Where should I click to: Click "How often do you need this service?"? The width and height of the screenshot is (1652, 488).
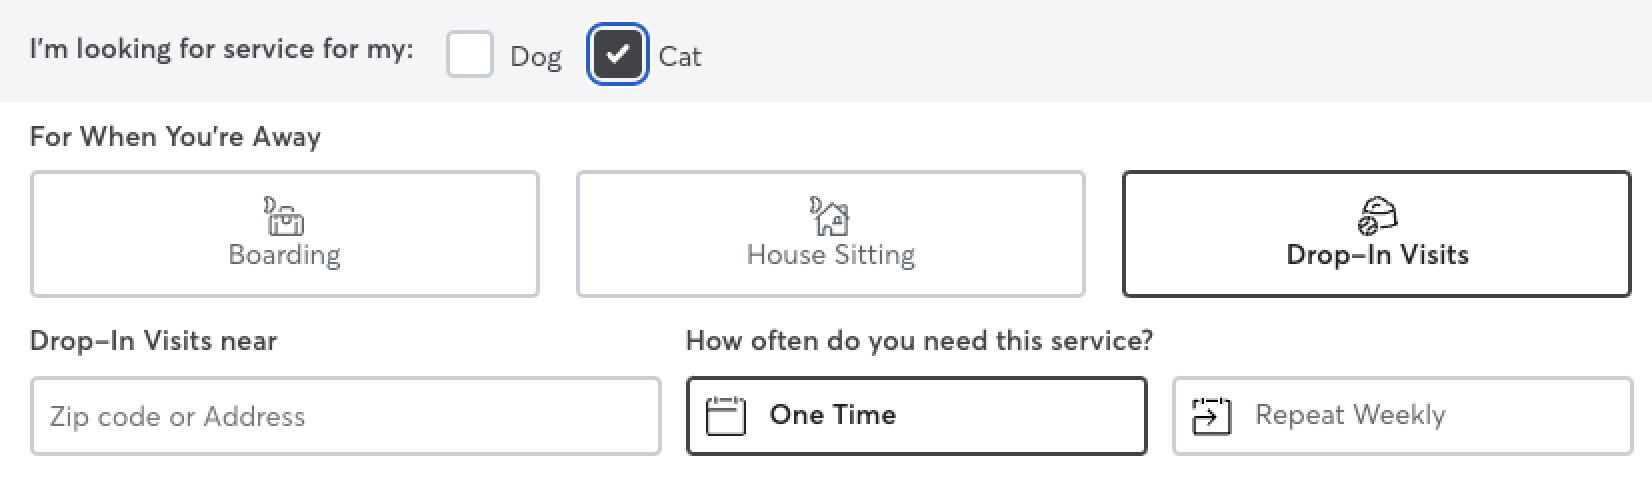point(919,341)
